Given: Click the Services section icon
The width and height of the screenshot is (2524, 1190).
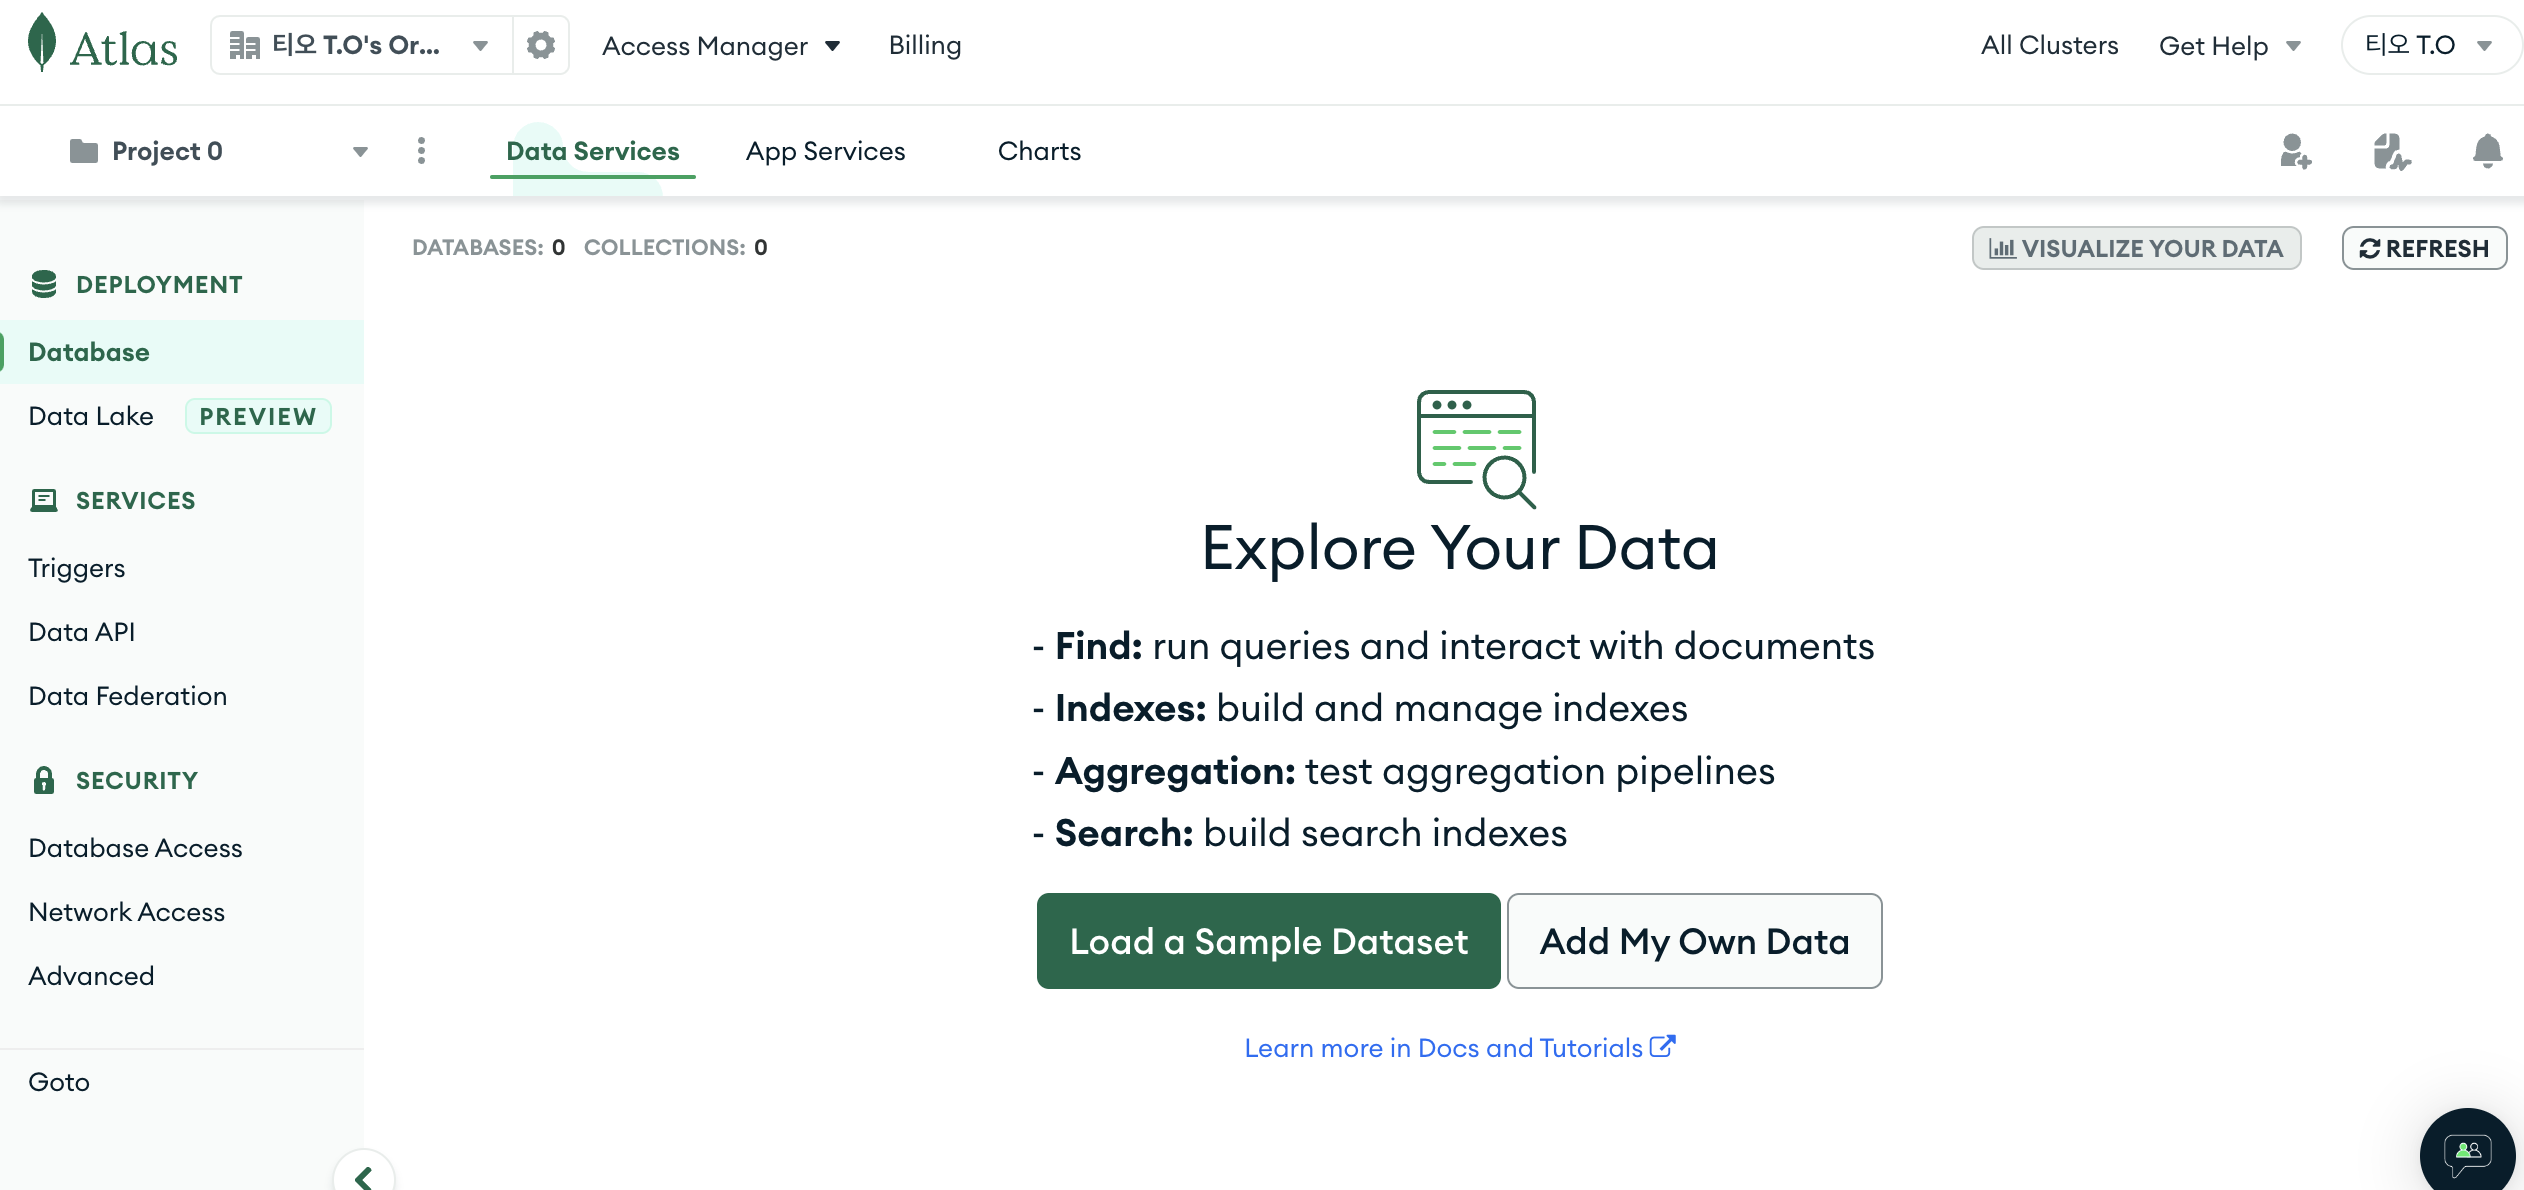Looking at the screenshot, I should 44,500.
